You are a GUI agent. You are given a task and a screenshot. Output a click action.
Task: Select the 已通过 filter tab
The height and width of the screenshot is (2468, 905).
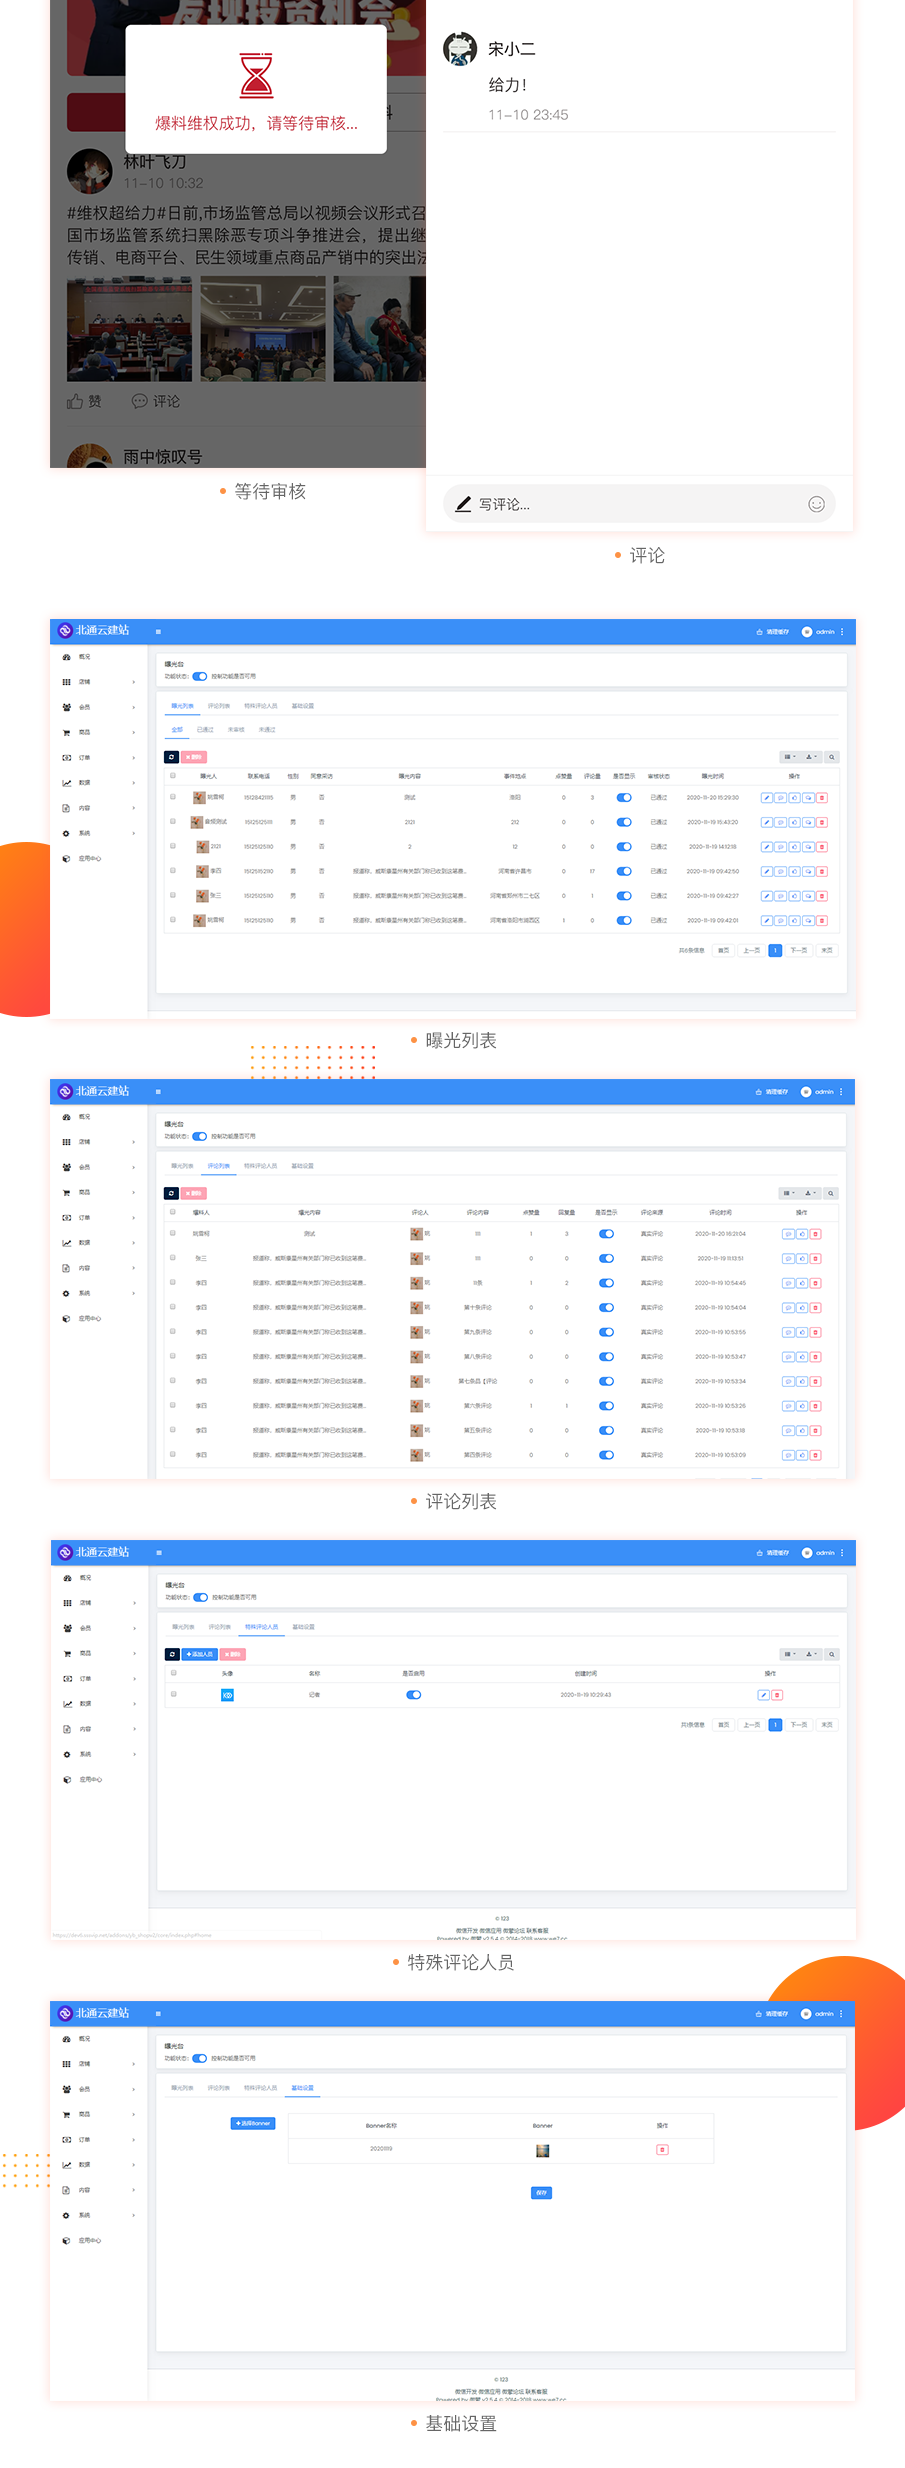pyautogui.click(x=205, y=730)
